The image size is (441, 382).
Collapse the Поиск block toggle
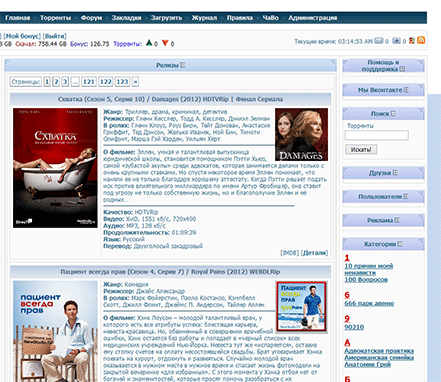tap(393, 113)
